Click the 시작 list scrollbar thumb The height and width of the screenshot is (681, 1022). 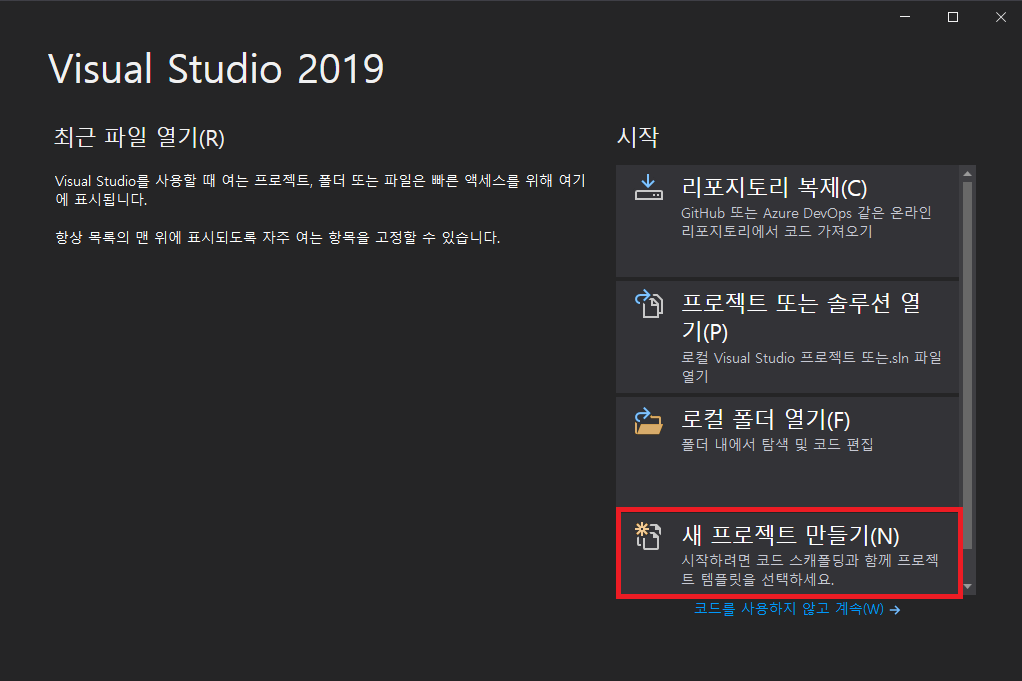(x=967, y=365)
